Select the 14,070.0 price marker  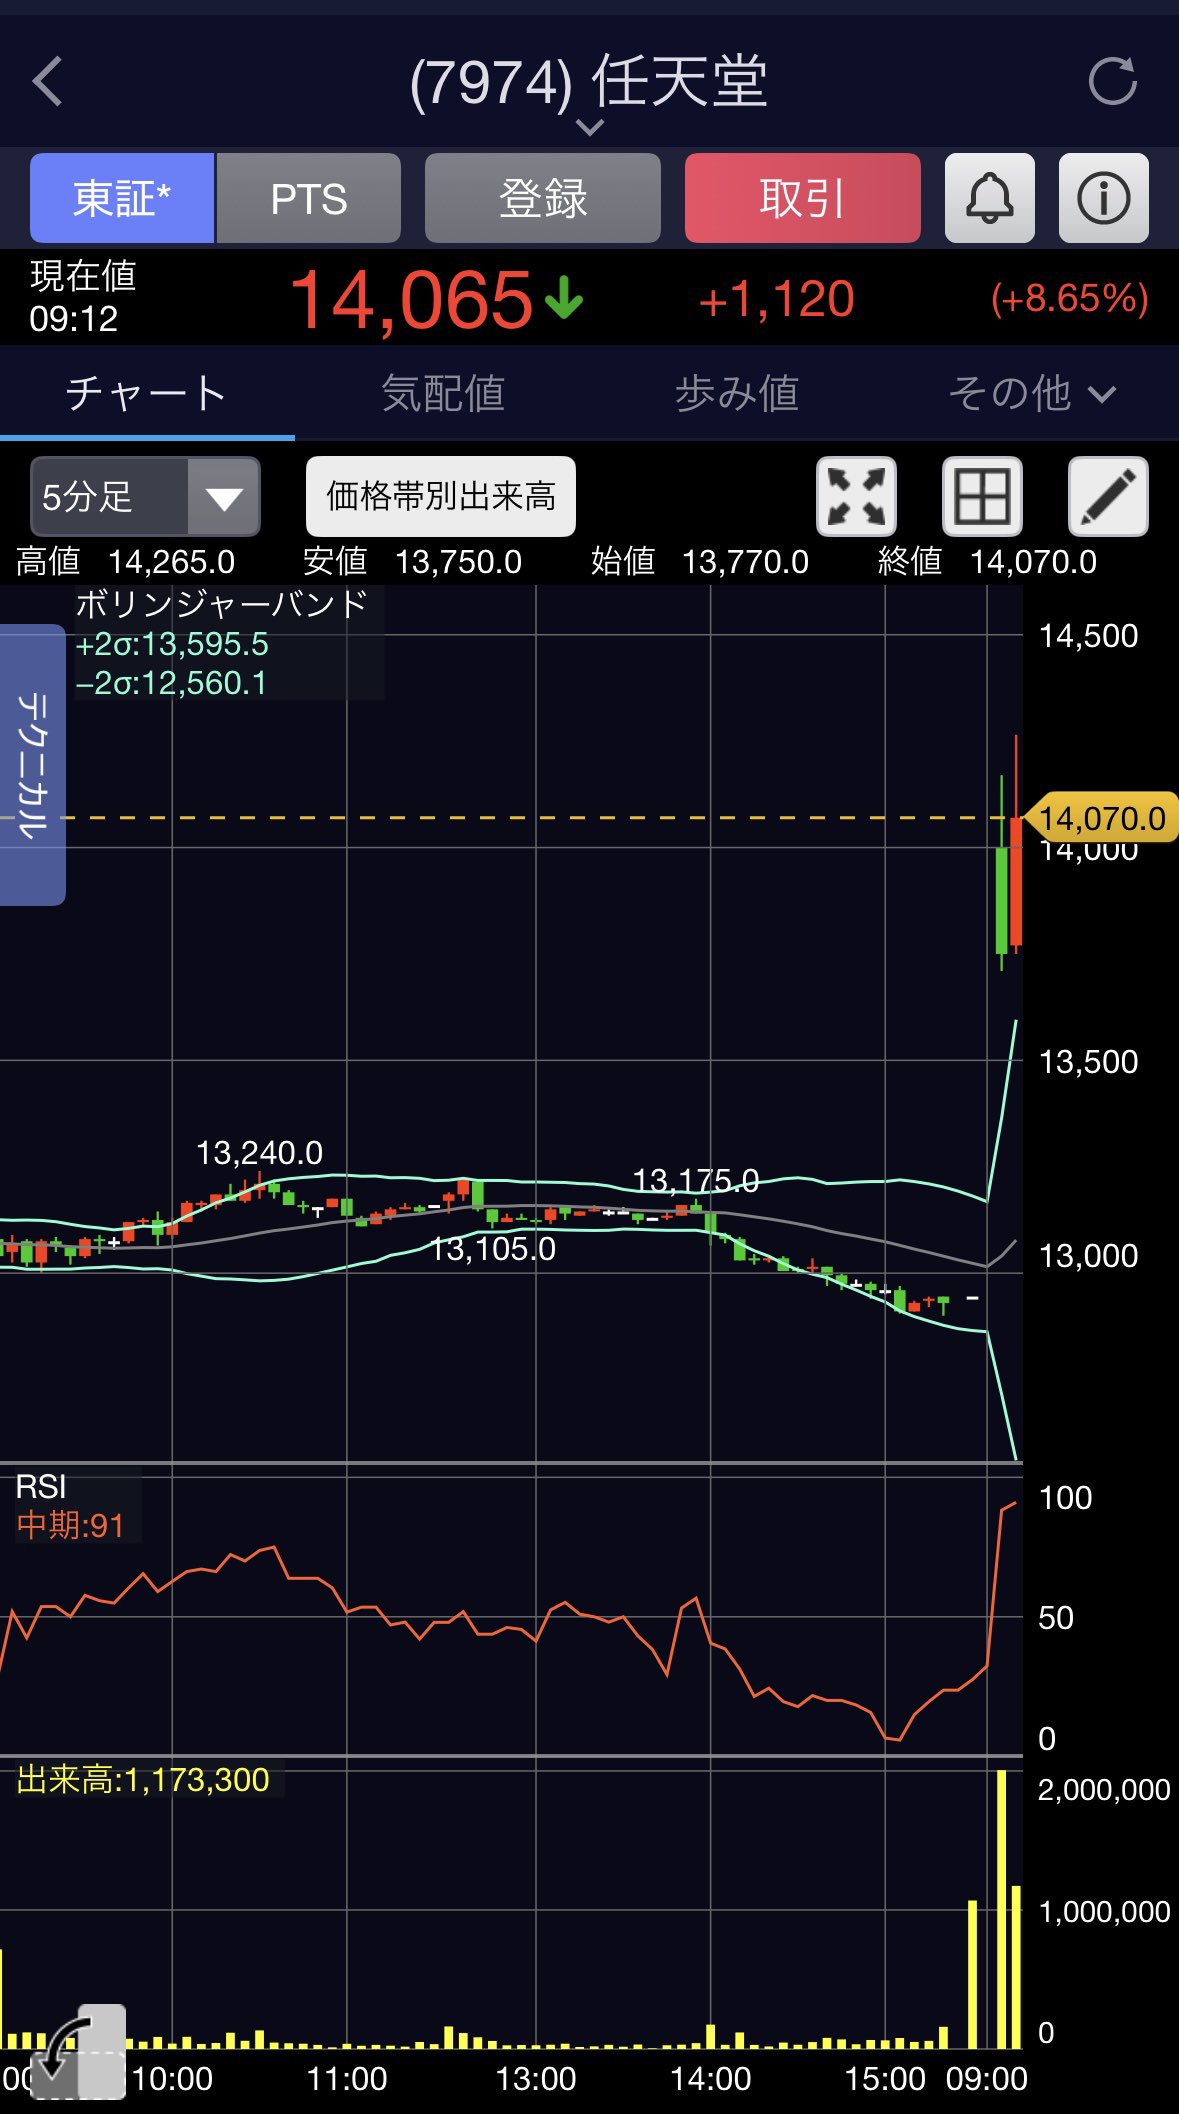(x=1102, y=818)
